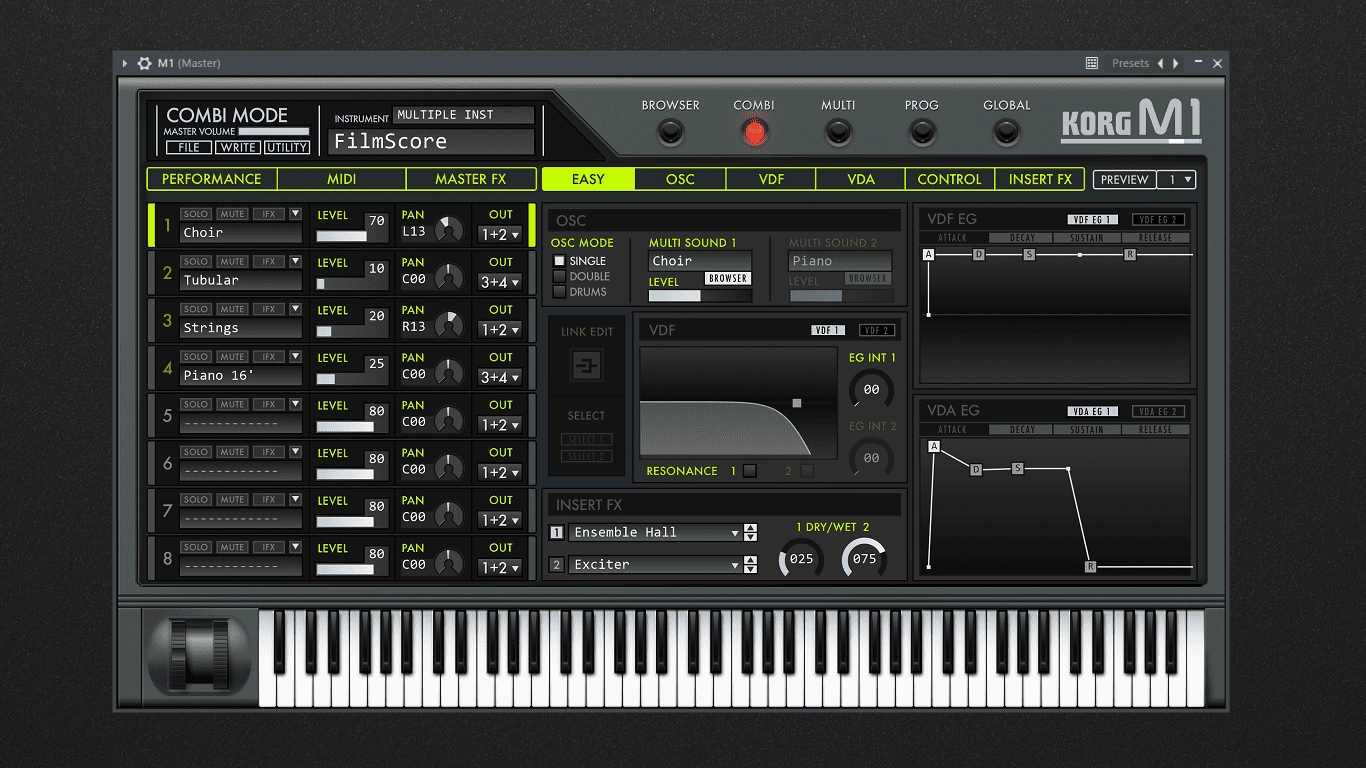This screenshot has height=768, width=1366.
Task: Toggle IFX on the Strings timbre
Action: (x=269, y=309)
